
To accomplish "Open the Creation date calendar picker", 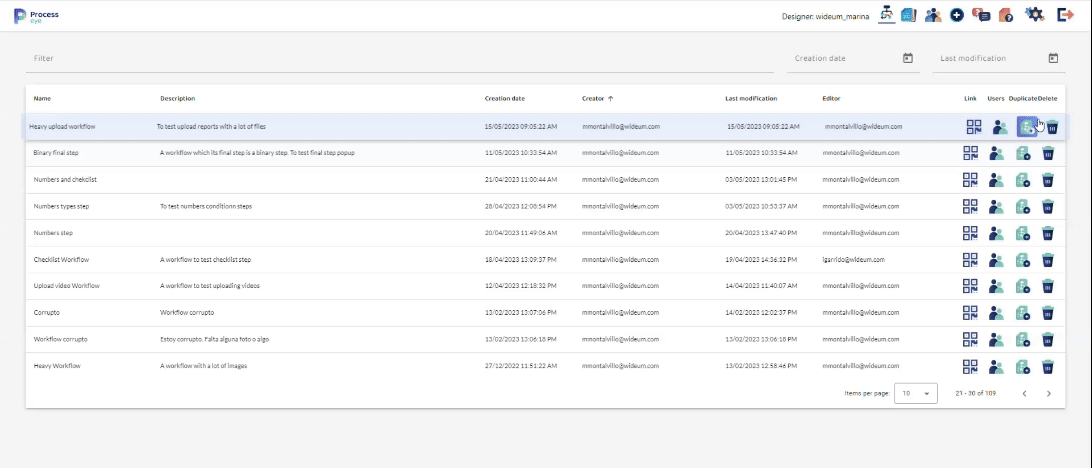I will (x=908, y=58).
